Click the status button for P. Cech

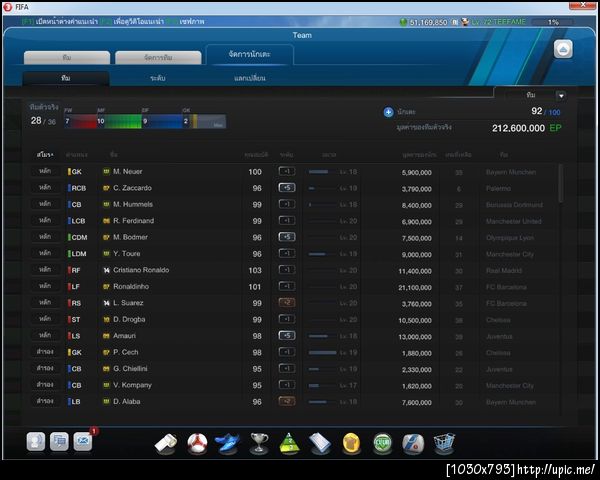(x=45, y=352)
